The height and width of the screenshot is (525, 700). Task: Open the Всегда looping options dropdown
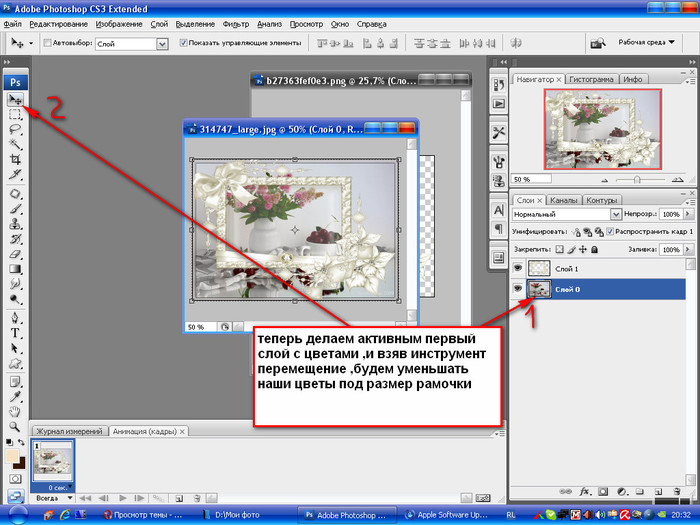point(54,498)
